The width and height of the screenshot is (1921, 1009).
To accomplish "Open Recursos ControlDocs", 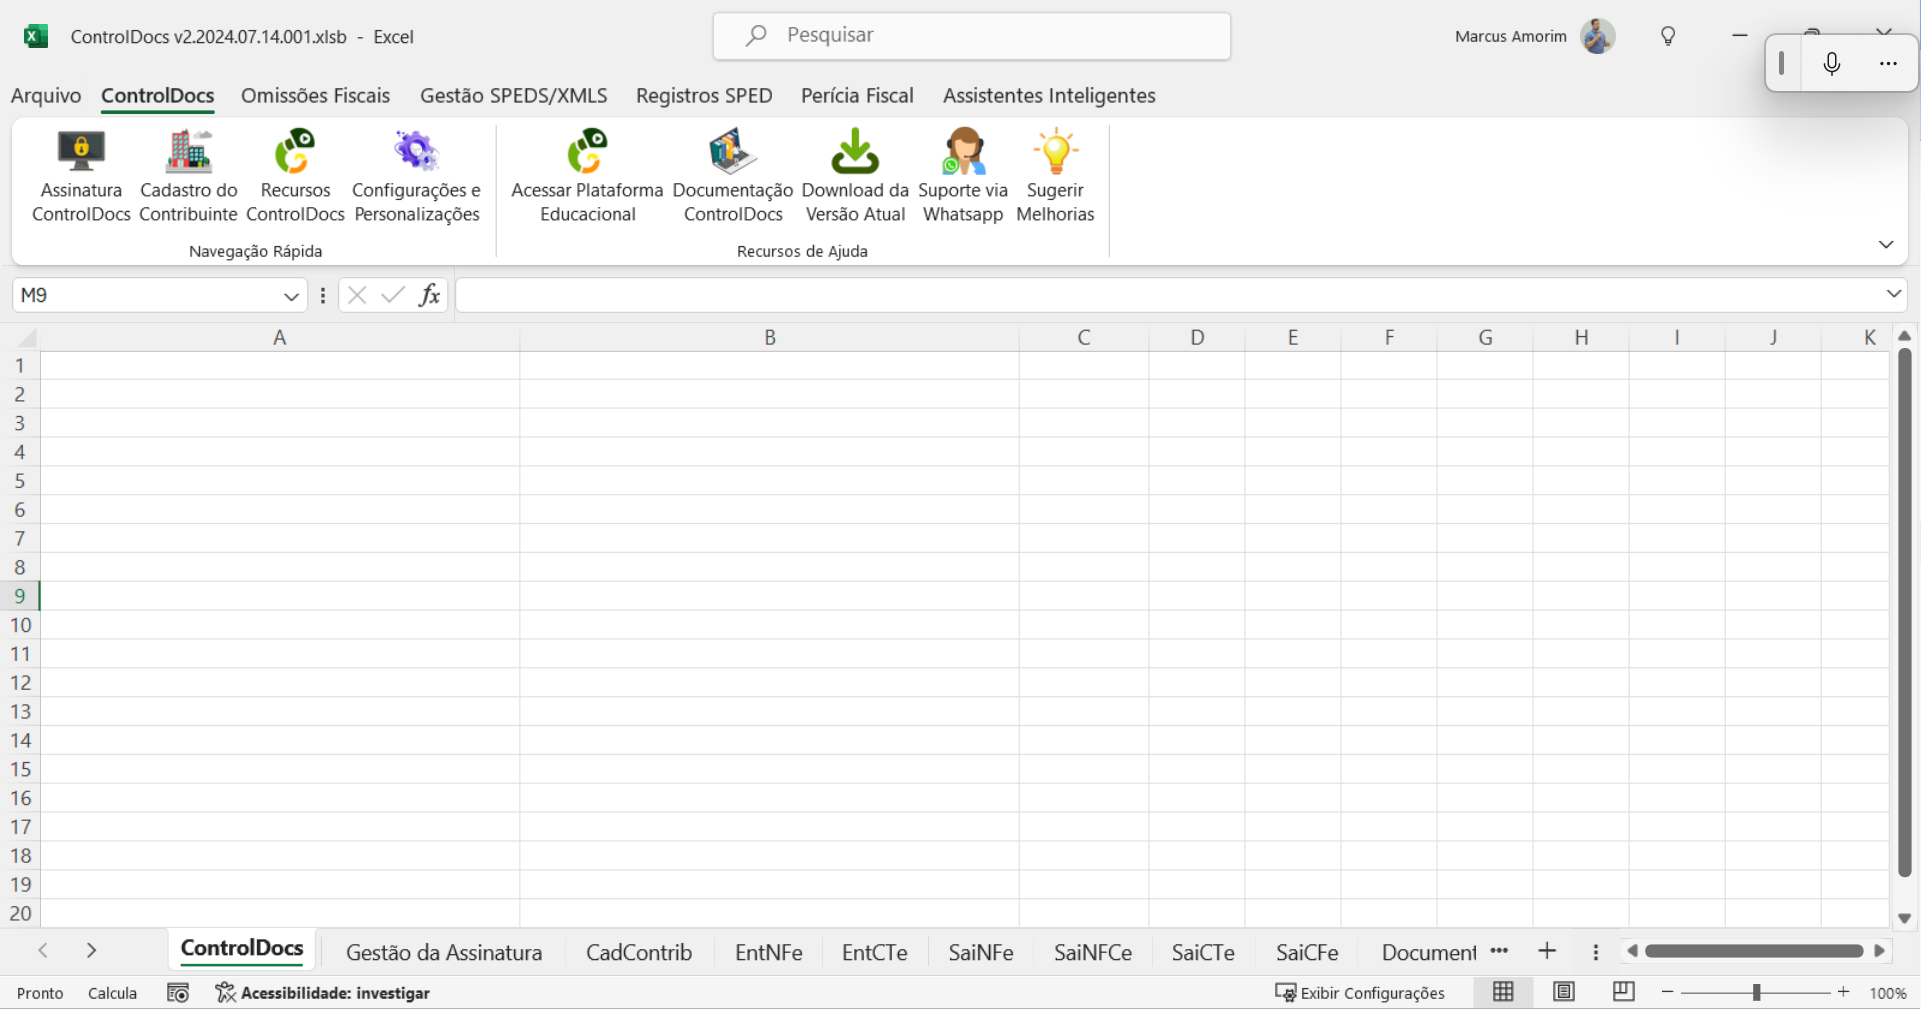I will pos(295,175).
